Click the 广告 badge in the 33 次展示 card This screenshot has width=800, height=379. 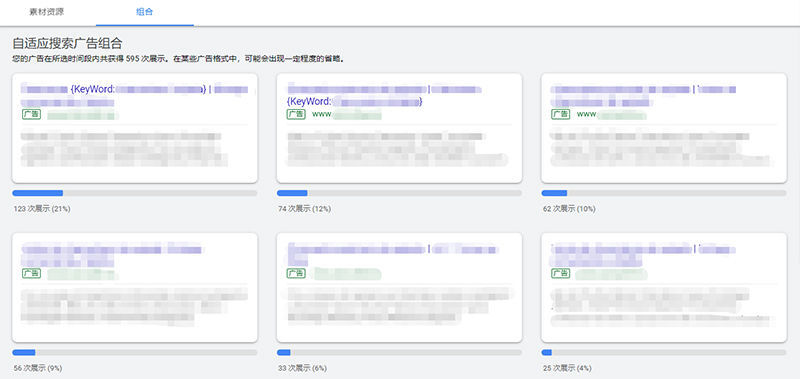coord(296,273)
